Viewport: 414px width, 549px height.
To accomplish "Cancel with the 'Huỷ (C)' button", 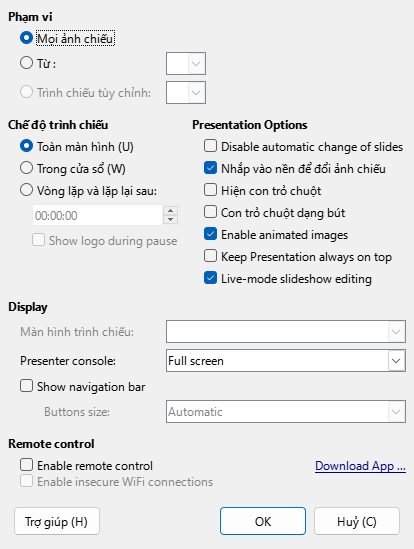I will click(x=357, y=521).
